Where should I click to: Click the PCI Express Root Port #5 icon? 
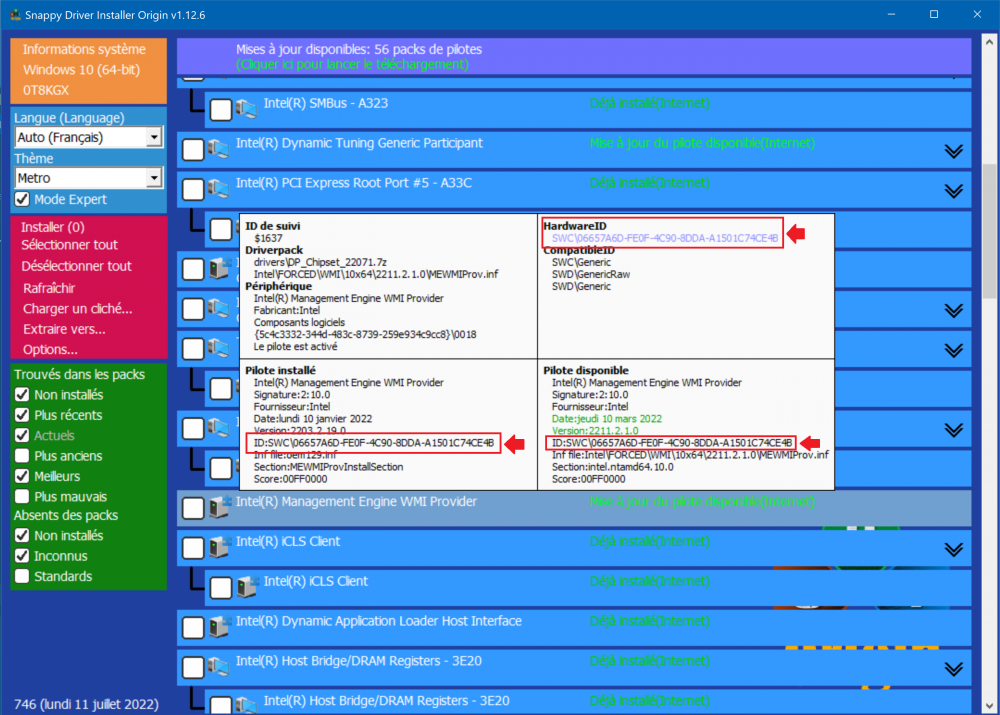[x=218, y=189]
